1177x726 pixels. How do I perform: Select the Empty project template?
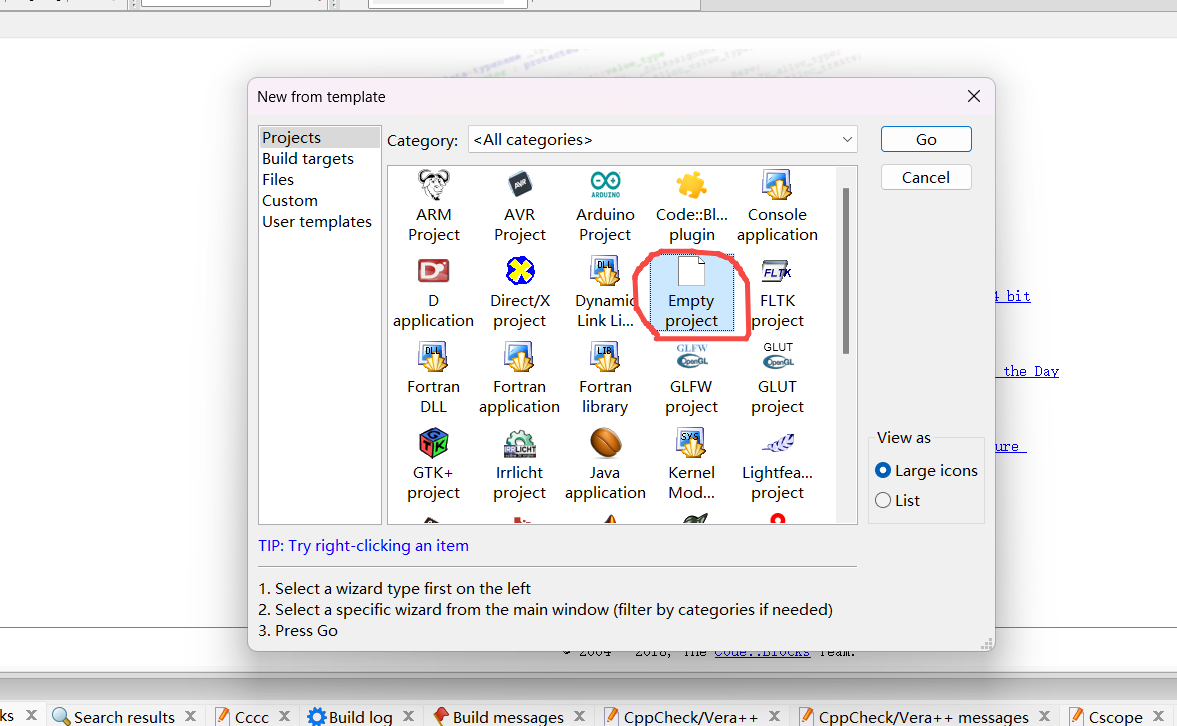tap(691, 293)
